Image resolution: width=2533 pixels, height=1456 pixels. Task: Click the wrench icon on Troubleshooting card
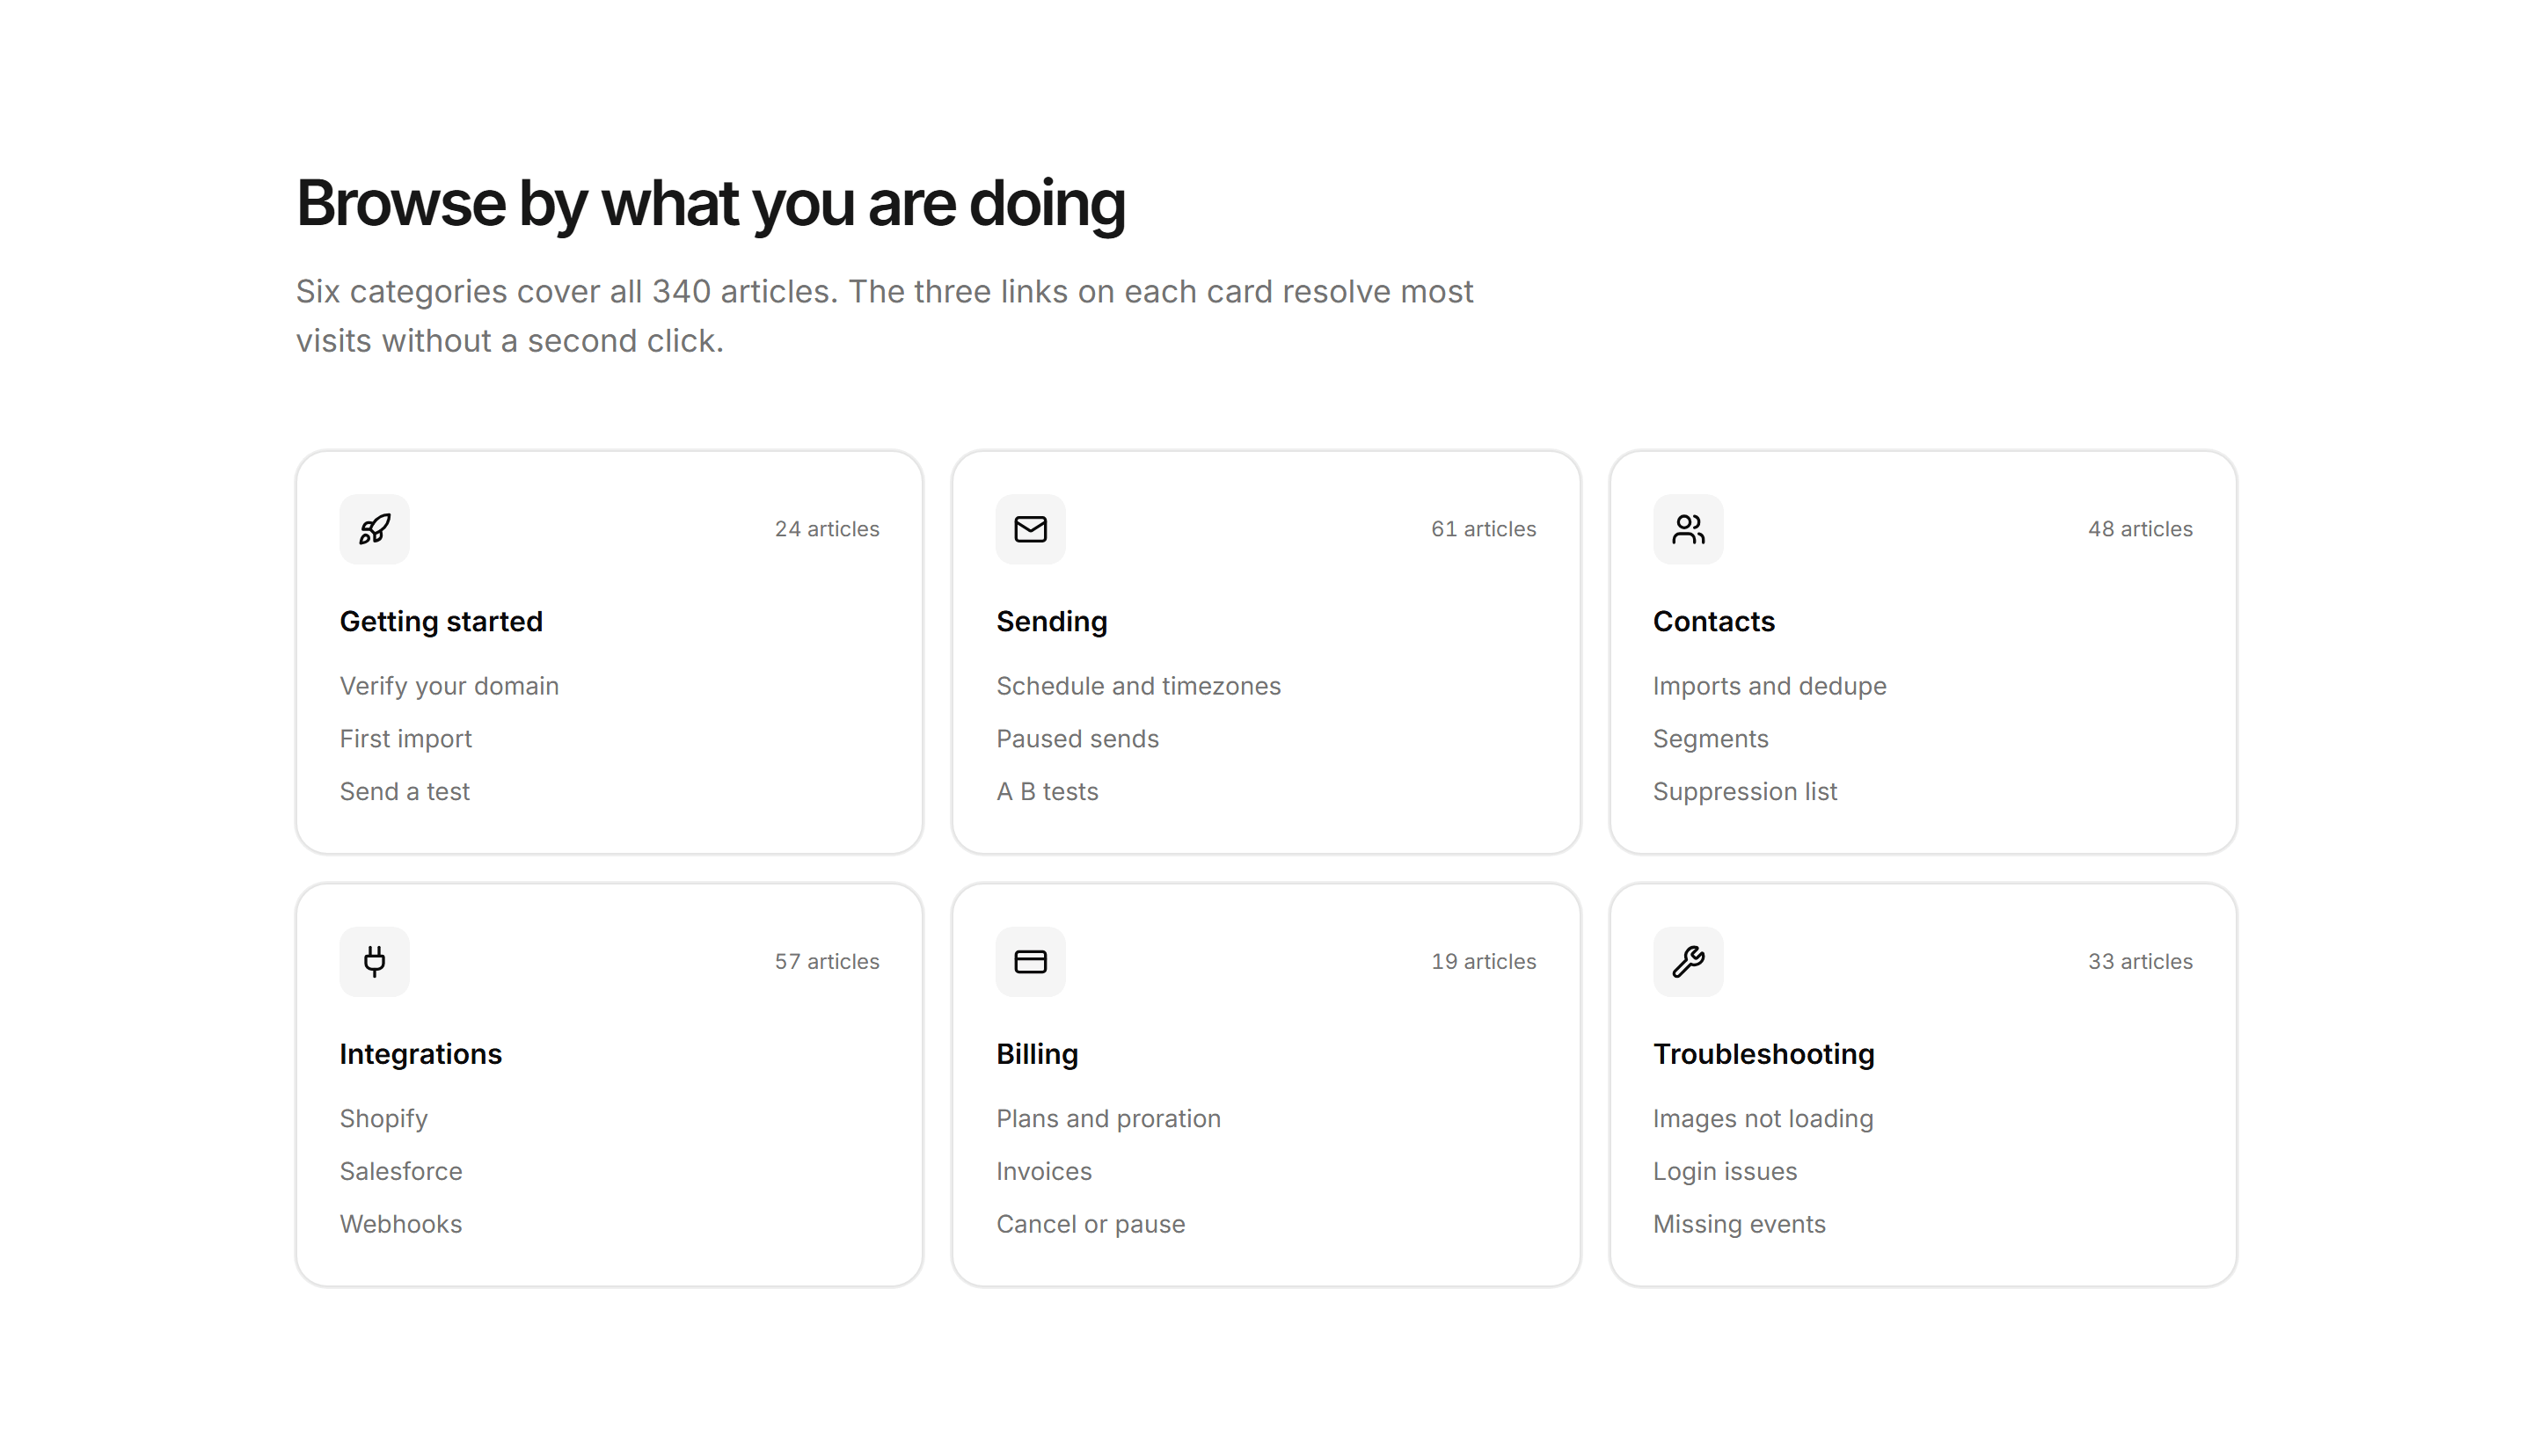pos(1688,961)
